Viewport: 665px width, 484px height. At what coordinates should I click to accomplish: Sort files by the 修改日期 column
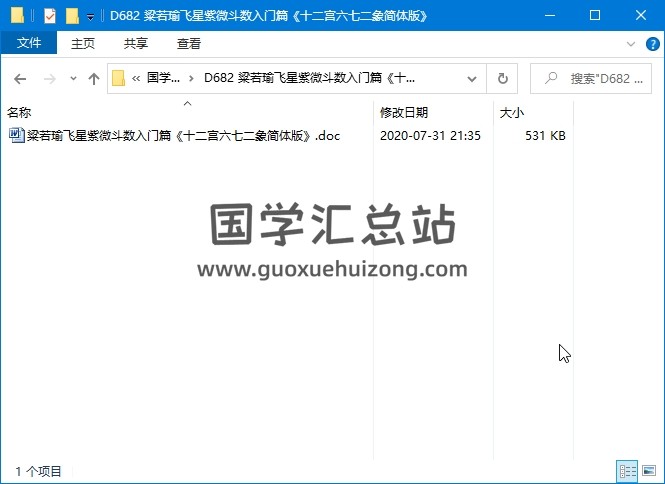pyautogui.click(x=404, y=113)
